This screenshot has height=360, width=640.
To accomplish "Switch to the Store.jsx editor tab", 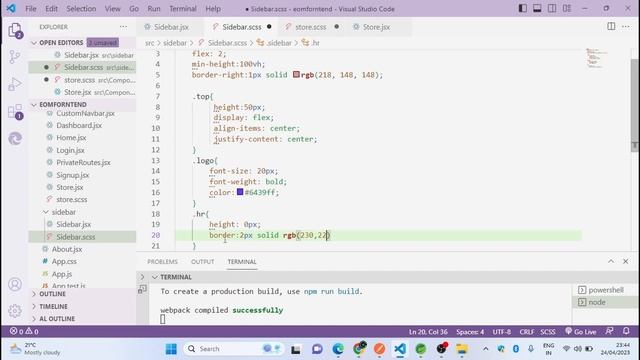I will 376,27.
